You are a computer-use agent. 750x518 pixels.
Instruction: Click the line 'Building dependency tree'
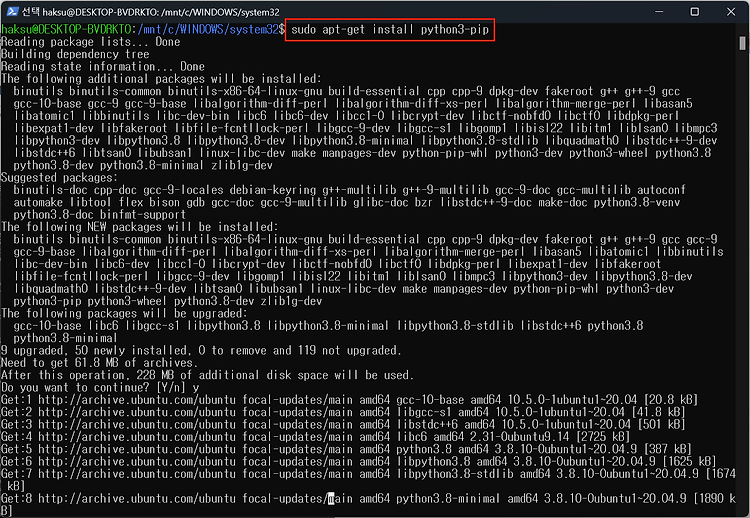point(75,55)
